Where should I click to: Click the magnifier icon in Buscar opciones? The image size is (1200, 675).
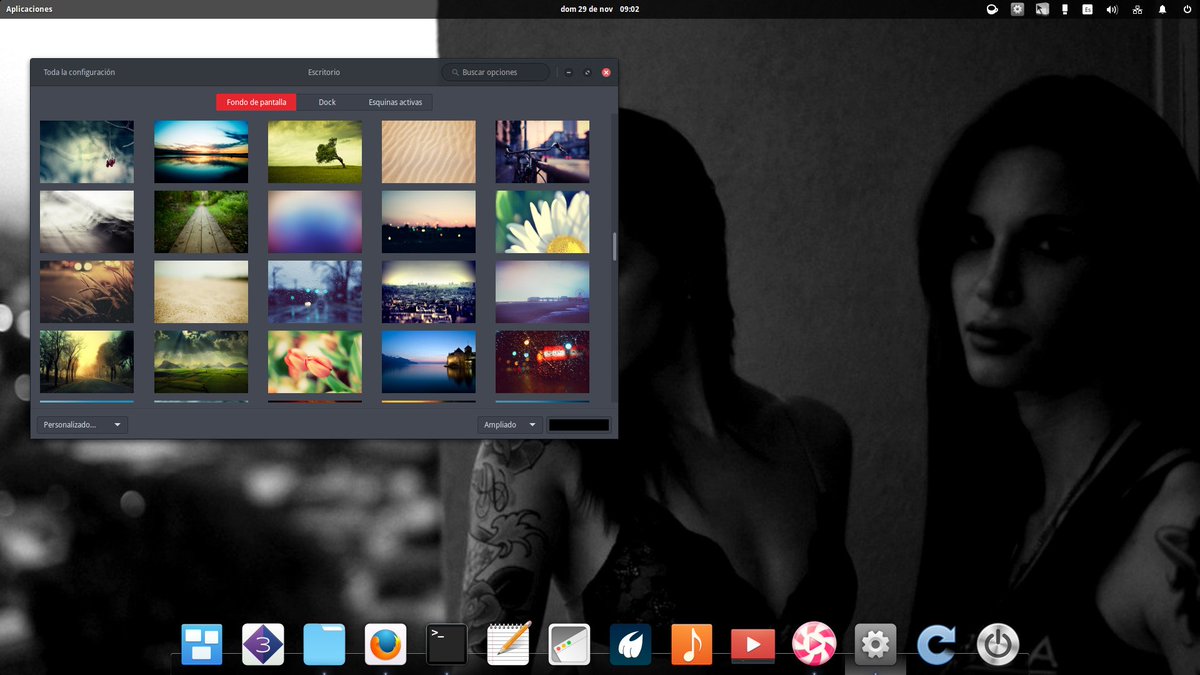tap(455, 72)
